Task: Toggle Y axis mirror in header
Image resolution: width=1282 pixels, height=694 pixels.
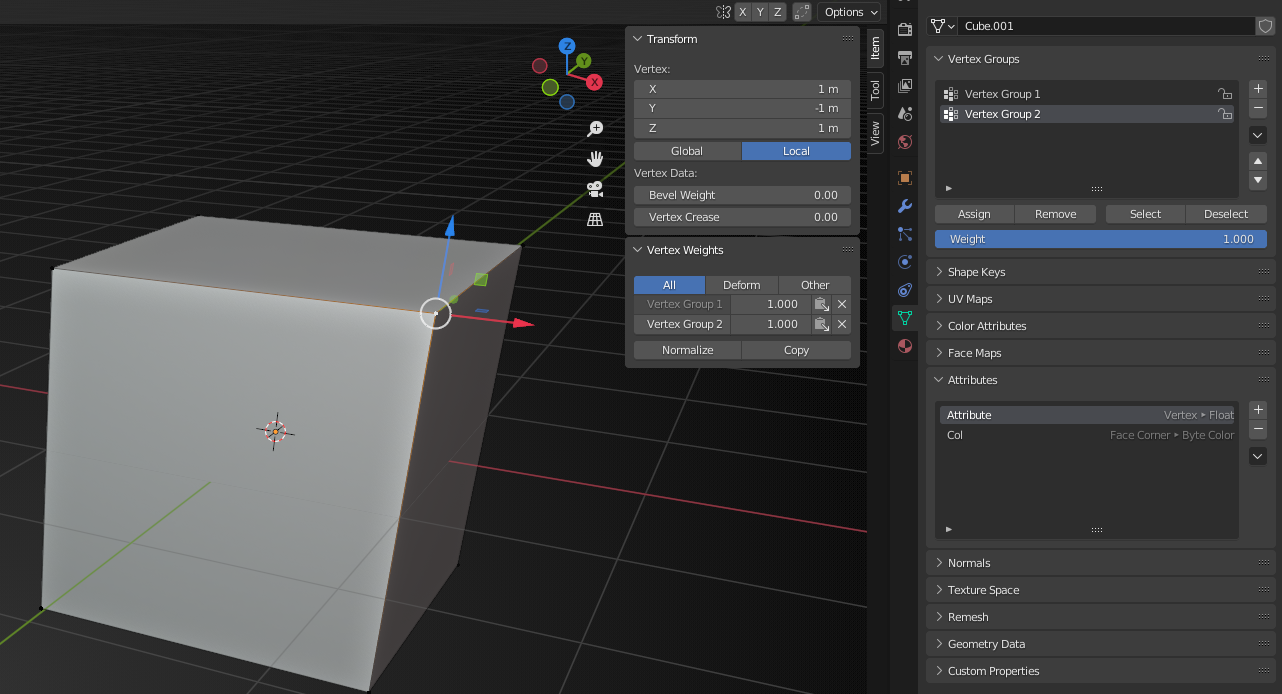Action: [760, 12]
